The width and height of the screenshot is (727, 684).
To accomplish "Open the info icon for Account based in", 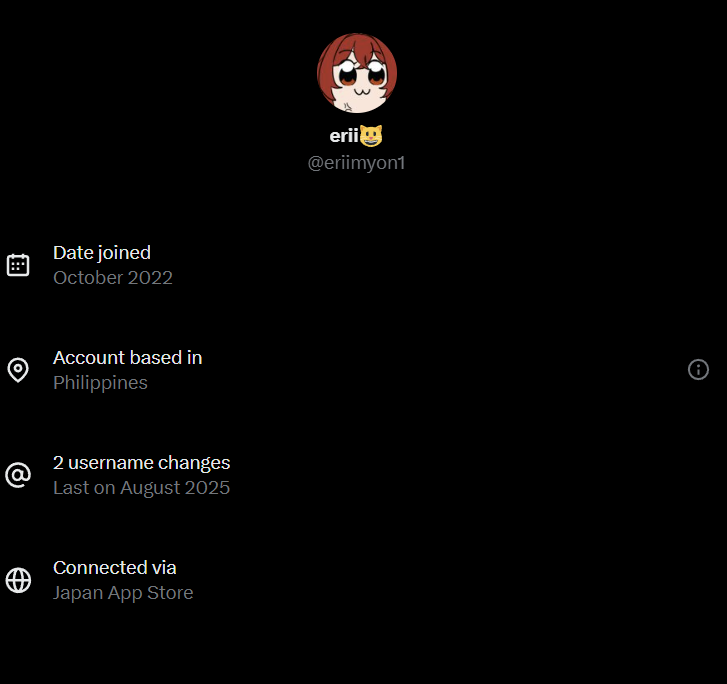I will click(x=698, y=370).
